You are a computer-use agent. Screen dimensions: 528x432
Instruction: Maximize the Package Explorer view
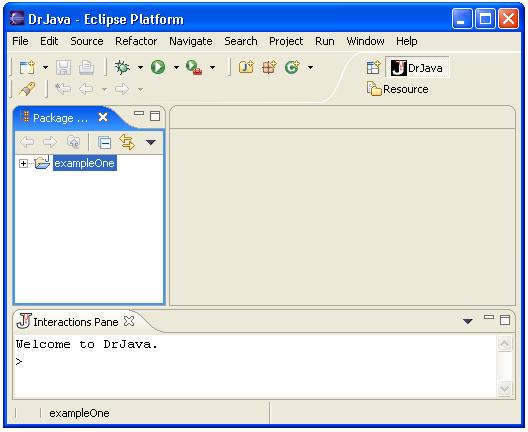(x=155, y=116)
